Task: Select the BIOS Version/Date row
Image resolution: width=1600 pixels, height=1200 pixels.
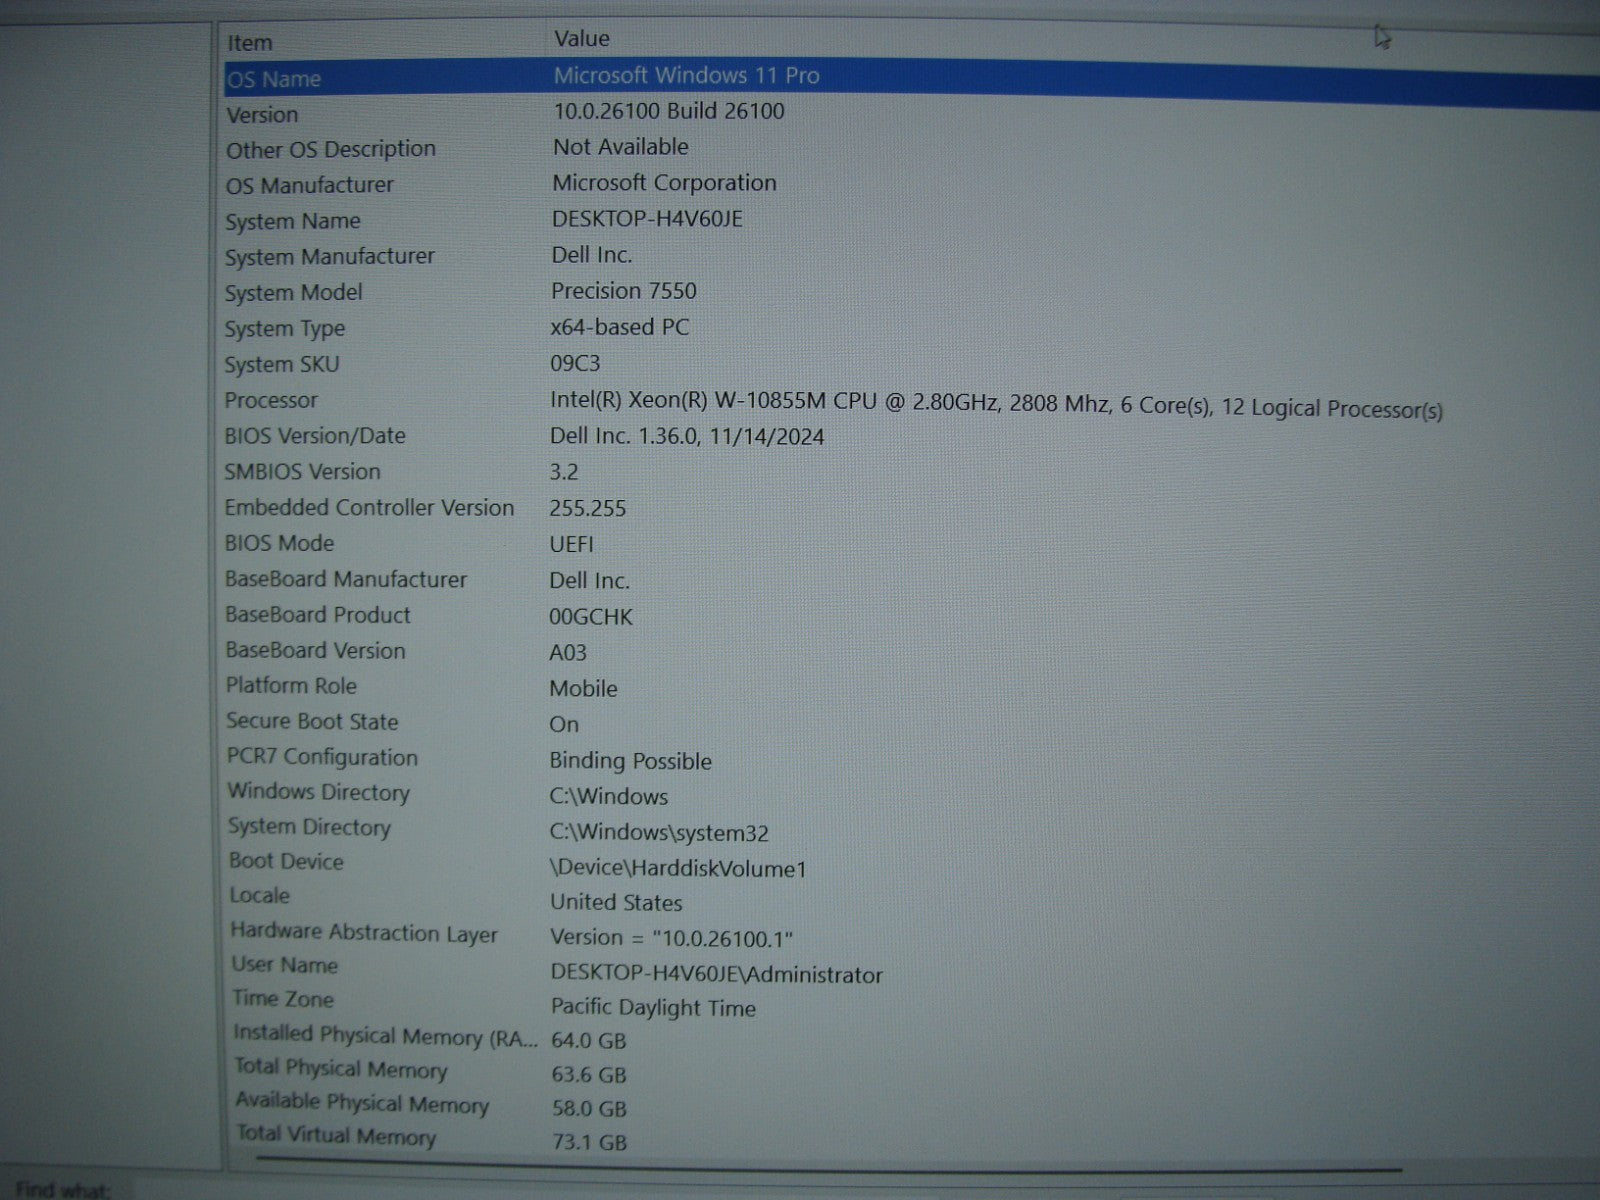Action: tap(314, 436)
